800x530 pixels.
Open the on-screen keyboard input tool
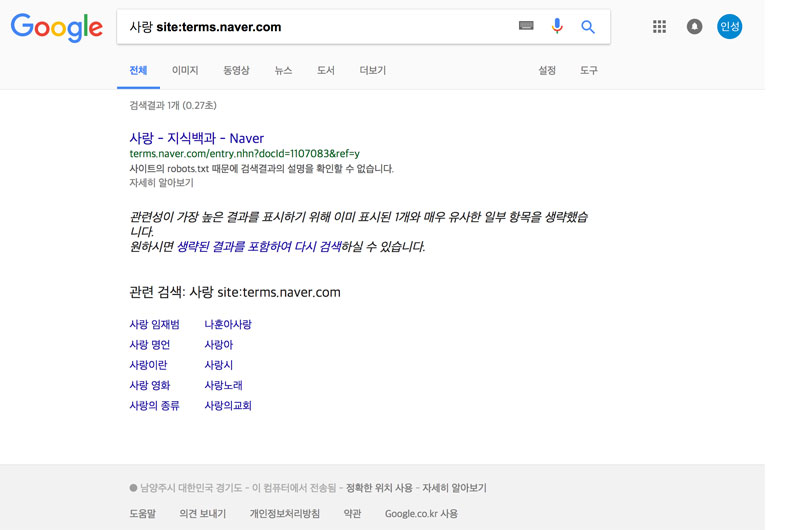coord(526,26)
